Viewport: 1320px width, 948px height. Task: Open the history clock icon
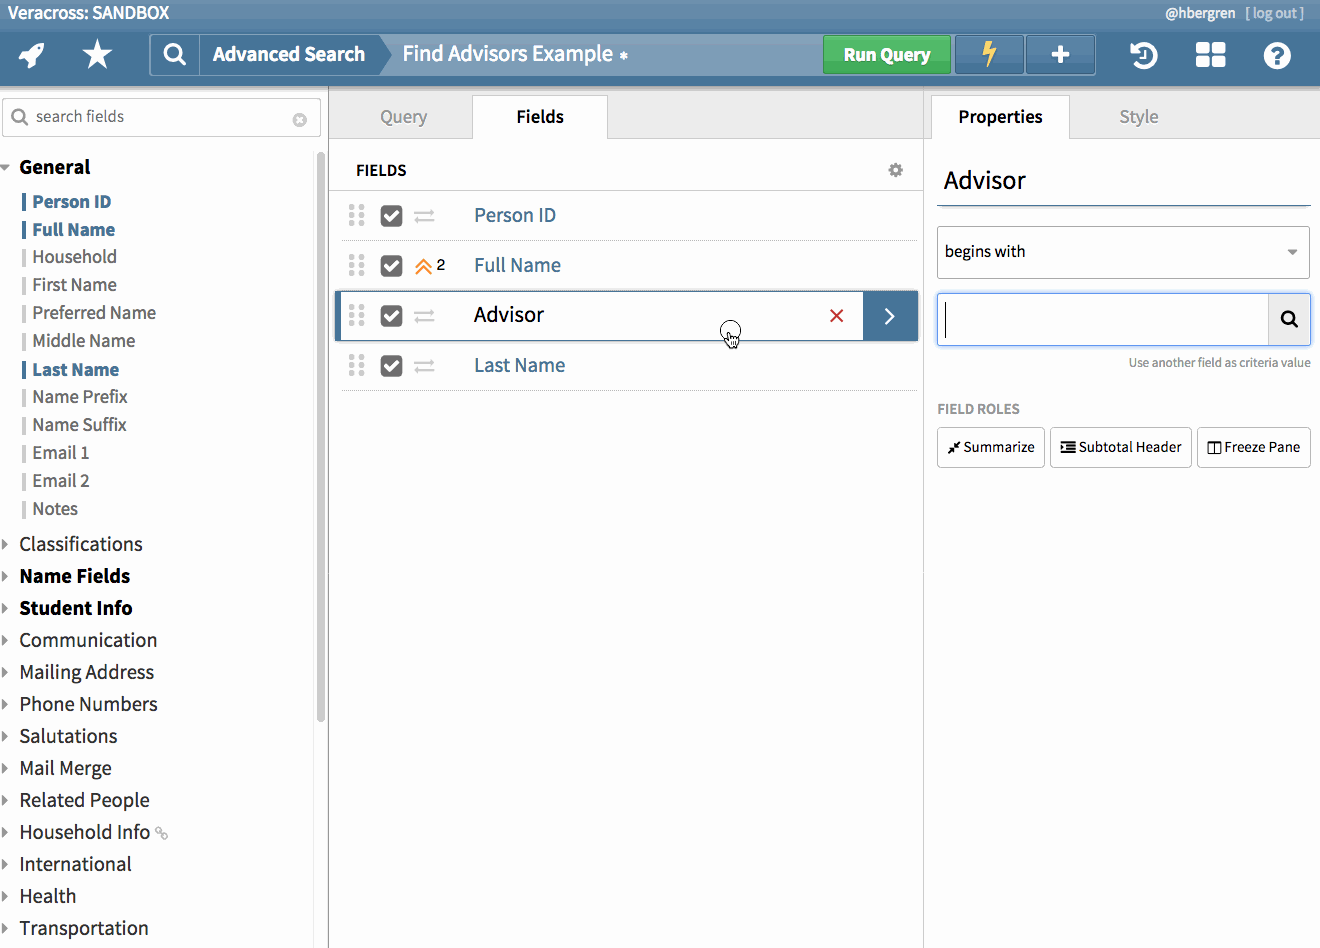tap(1143, 55)
